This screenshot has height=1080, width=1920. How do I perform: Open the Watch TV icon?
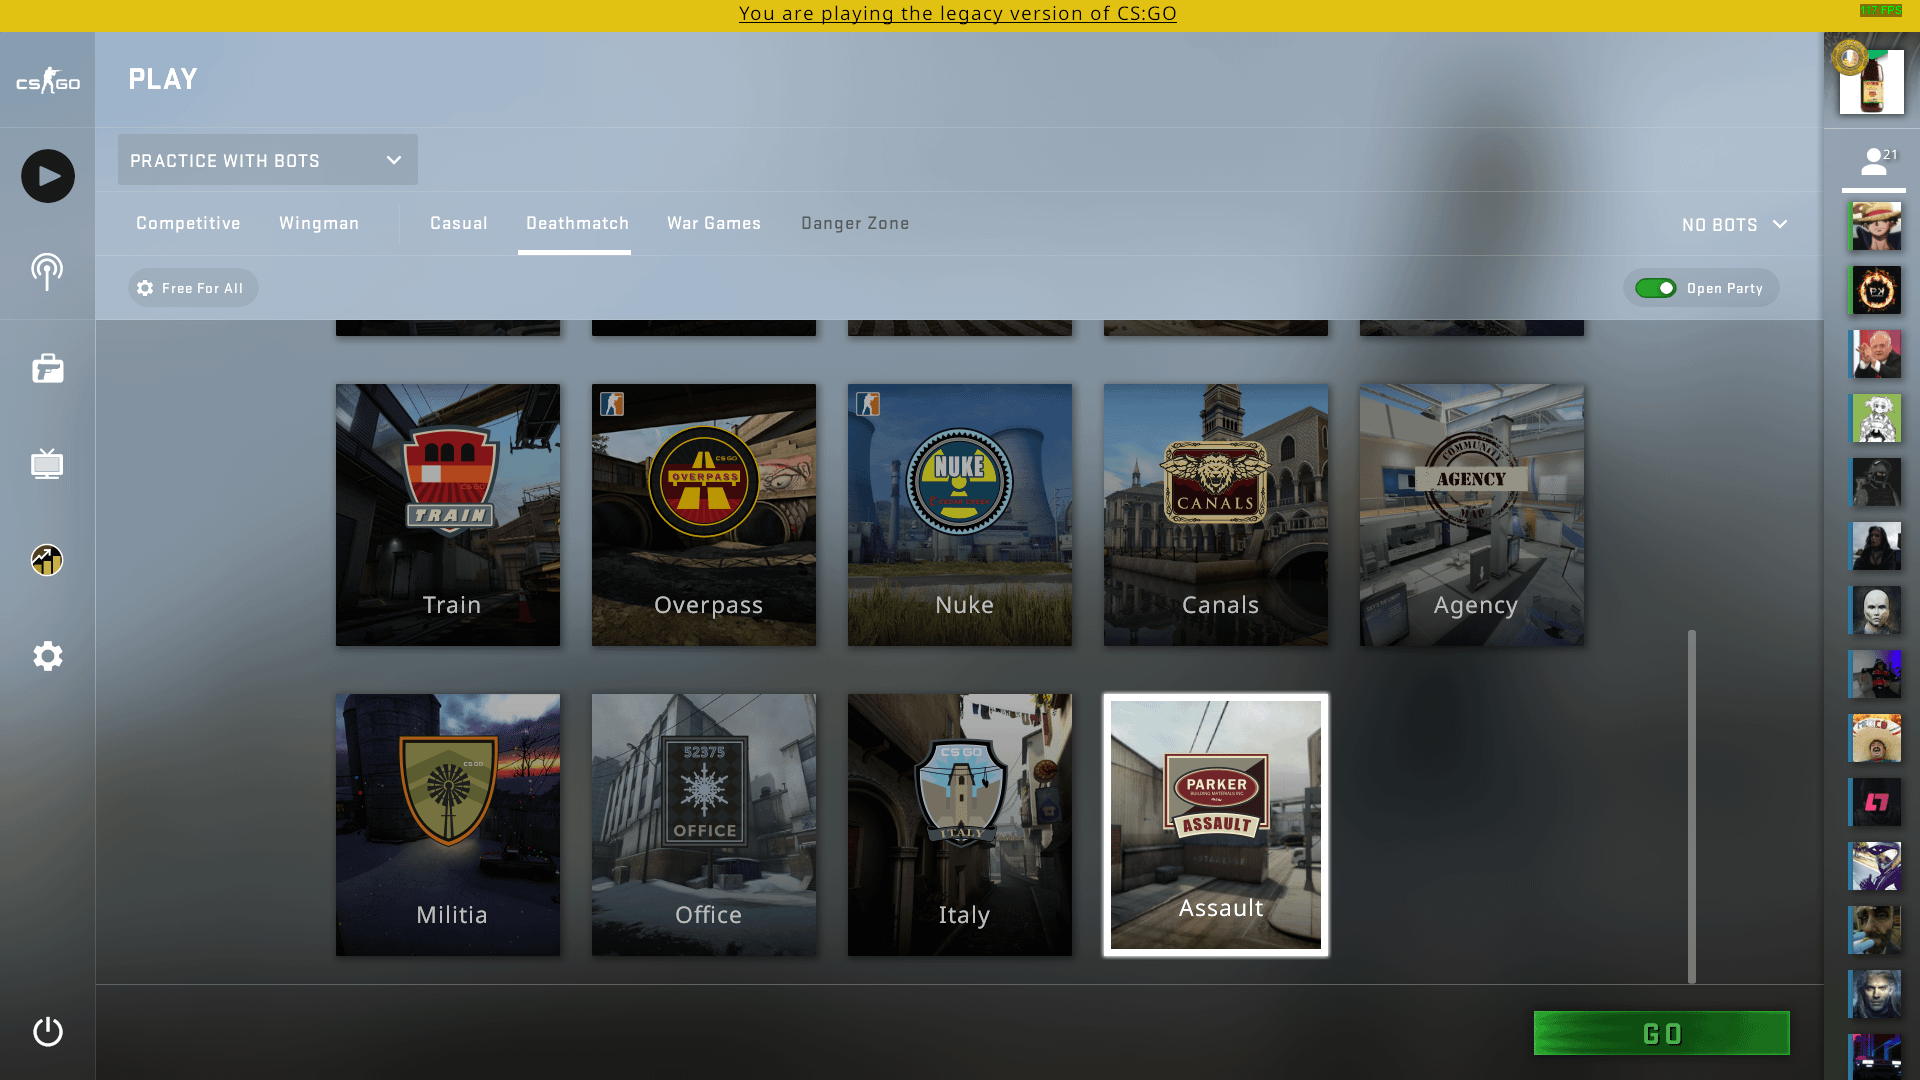point(47,464)
